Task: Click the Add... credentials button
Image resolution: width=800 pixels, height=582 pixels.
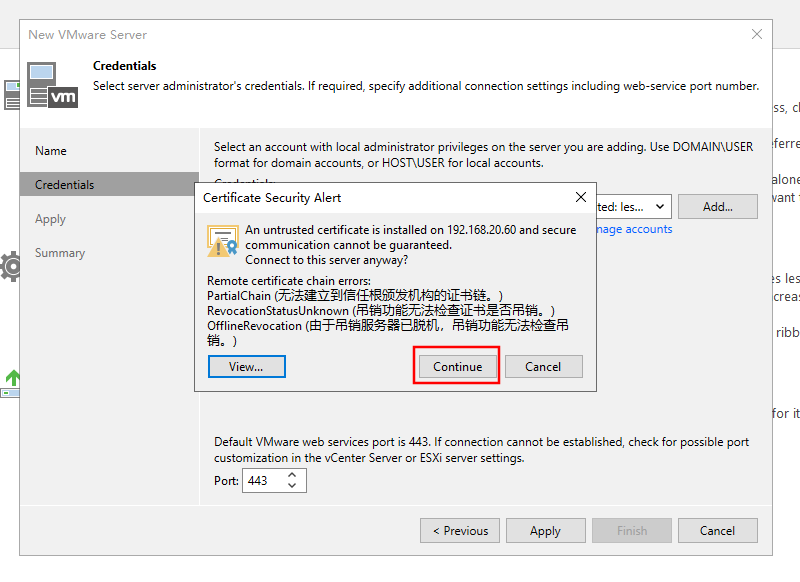Action: (718, 207)
